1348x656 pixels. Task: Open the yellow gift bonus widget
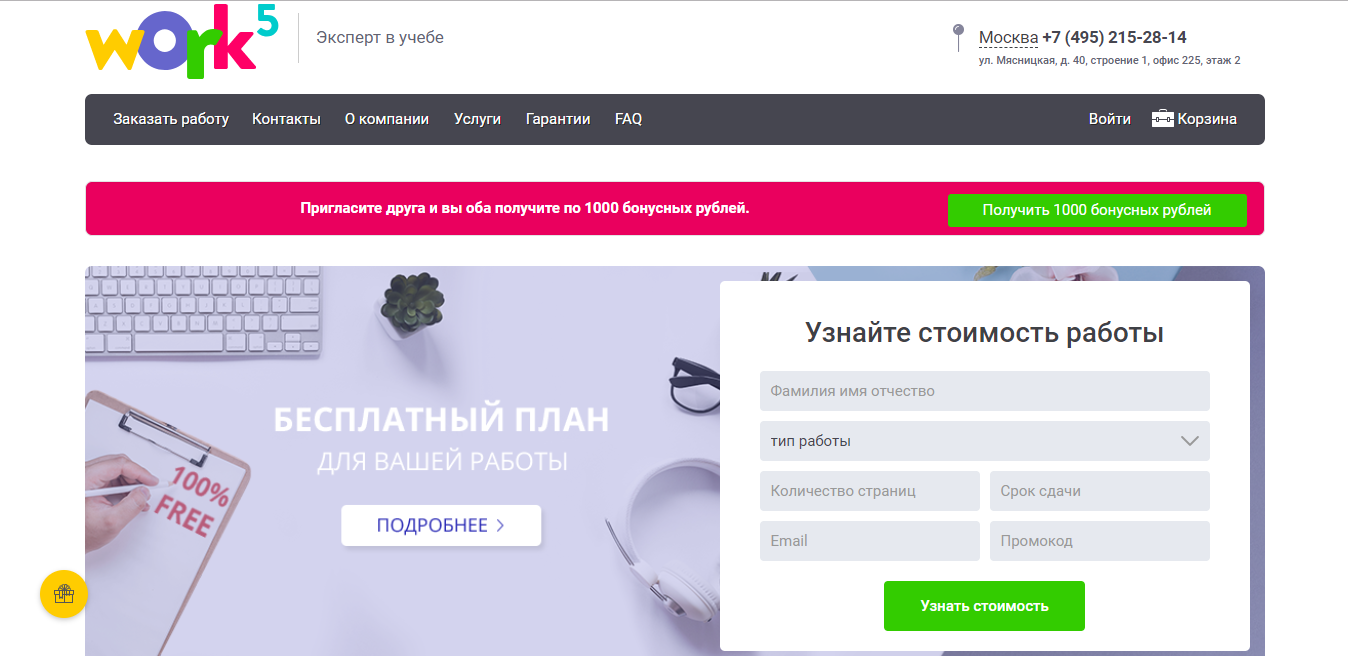click(x=64, y=594)
